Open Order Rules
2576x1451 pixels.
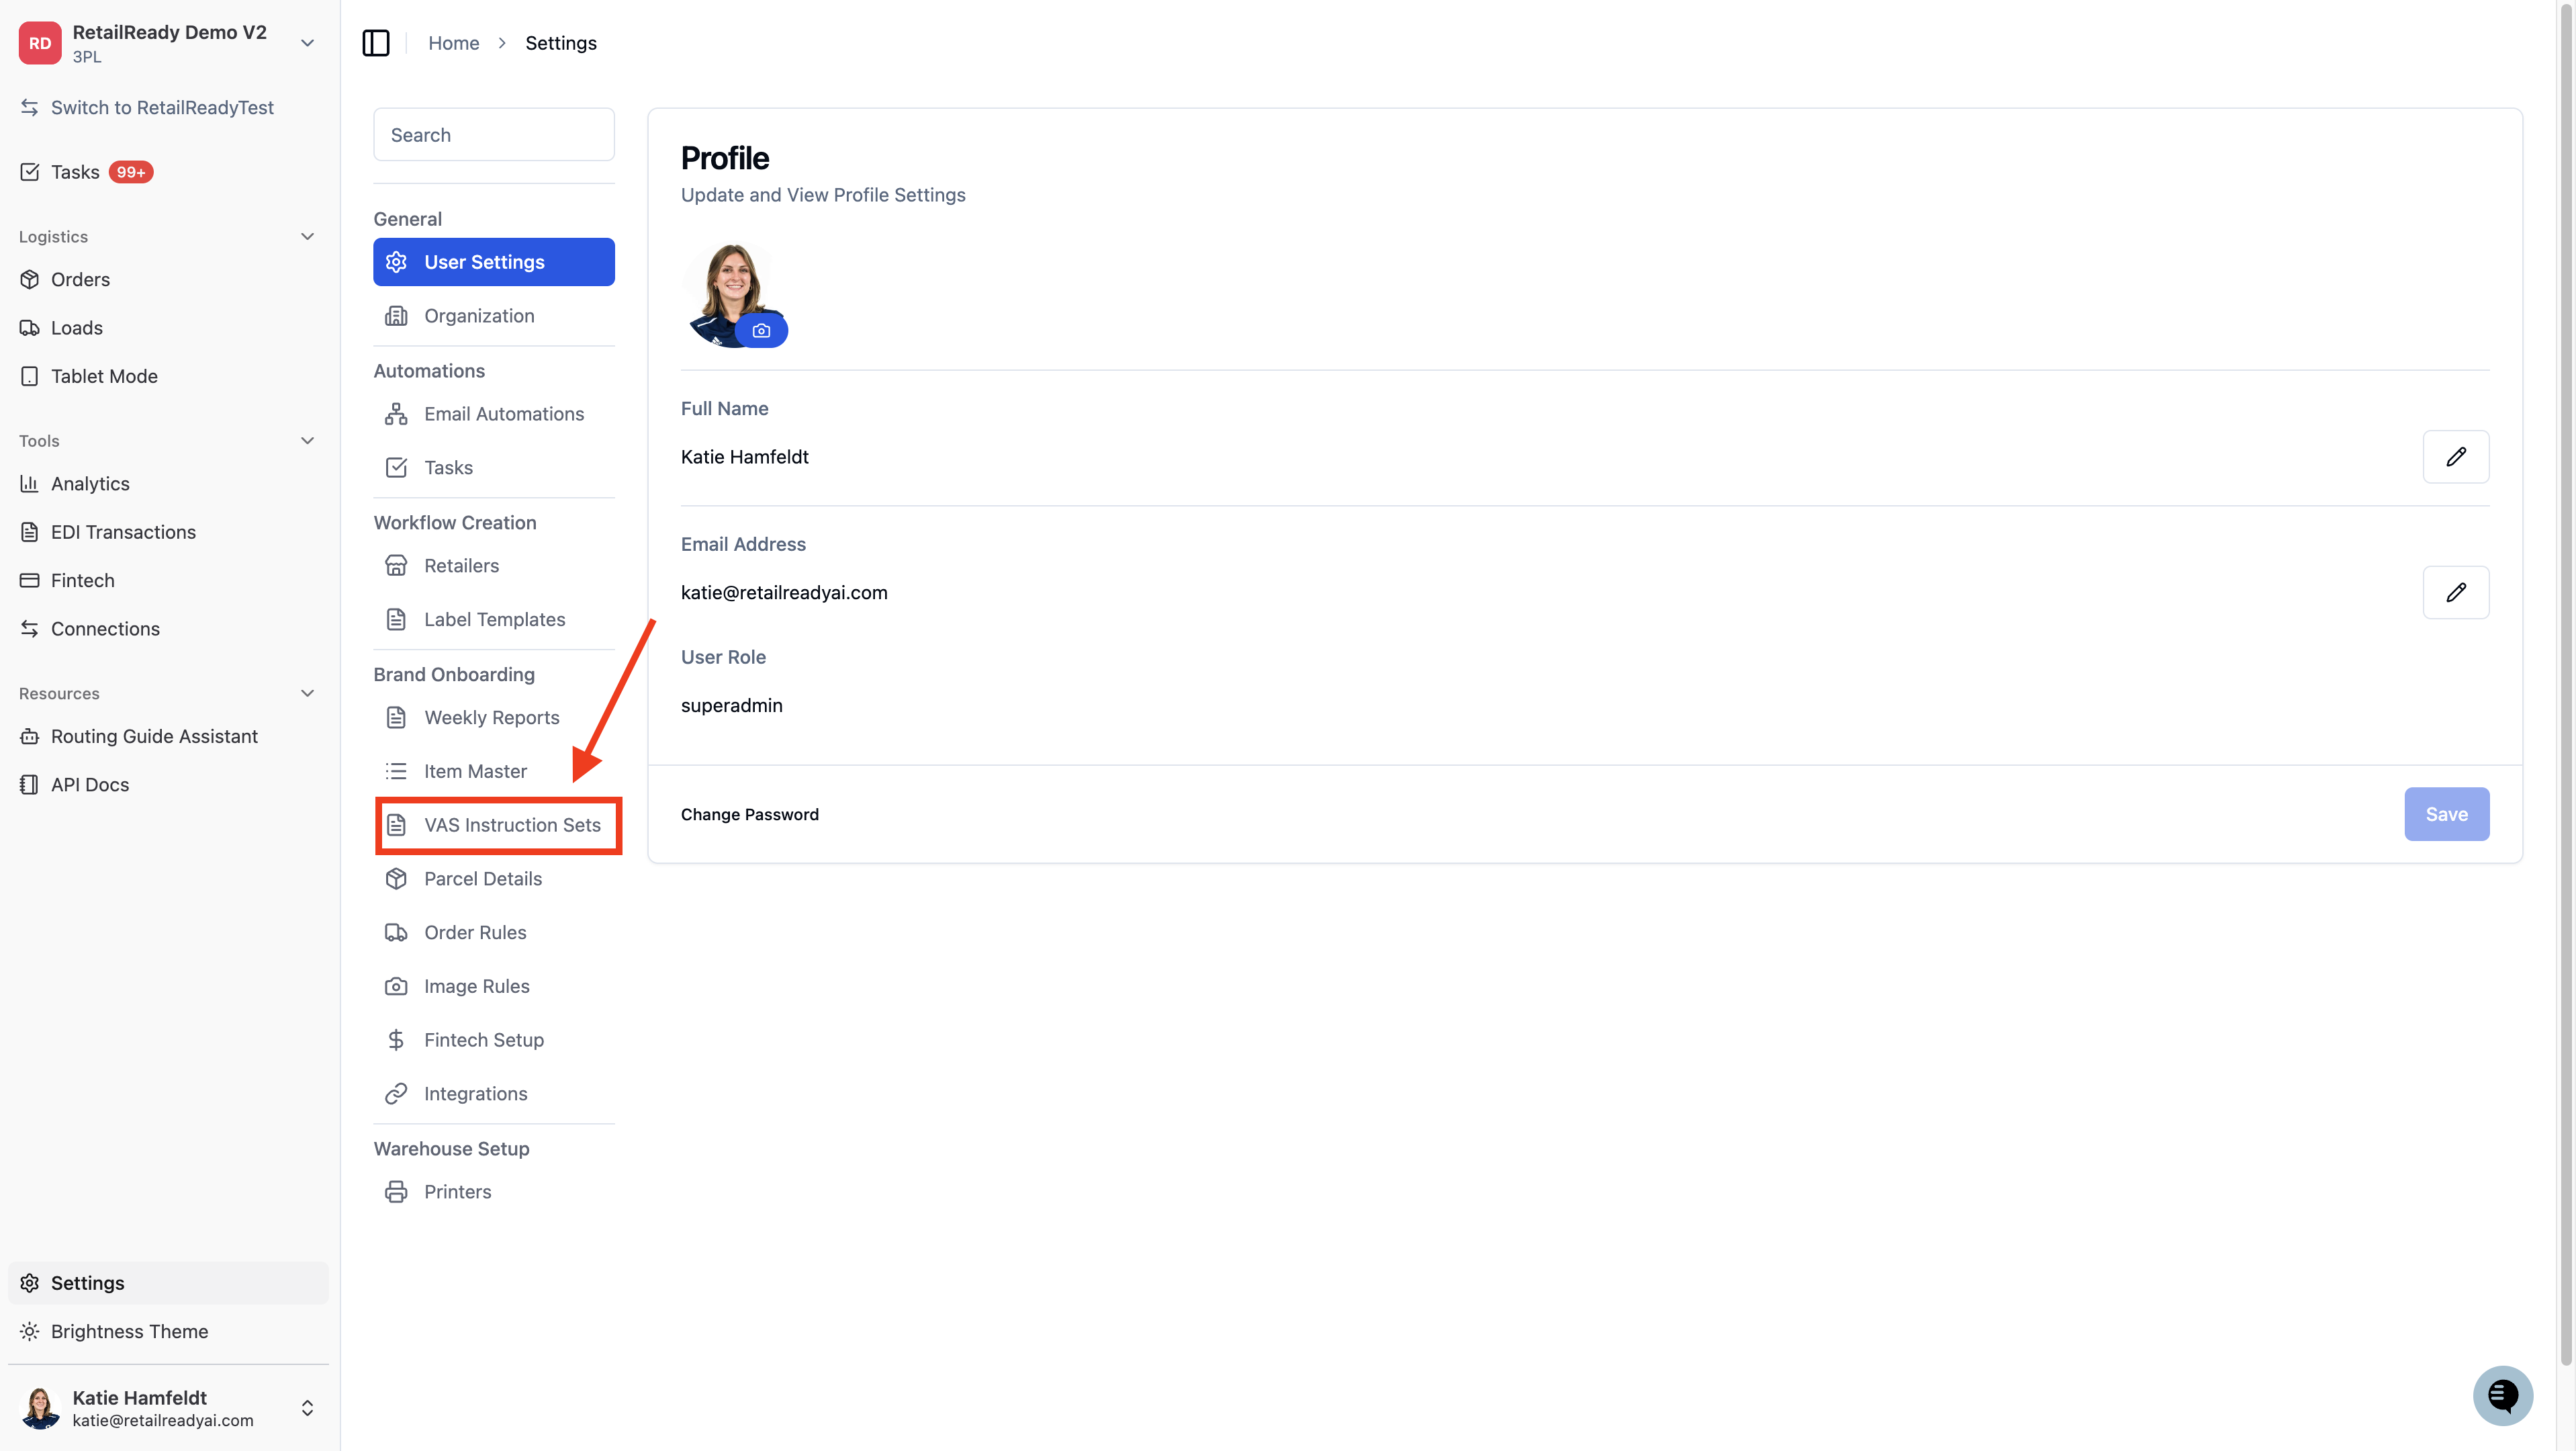[x=494, y=933]
